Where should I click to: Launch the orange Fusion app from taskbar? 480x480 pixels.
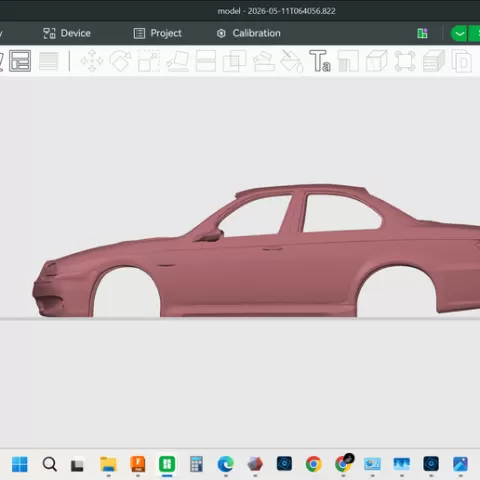coord(138,464)
